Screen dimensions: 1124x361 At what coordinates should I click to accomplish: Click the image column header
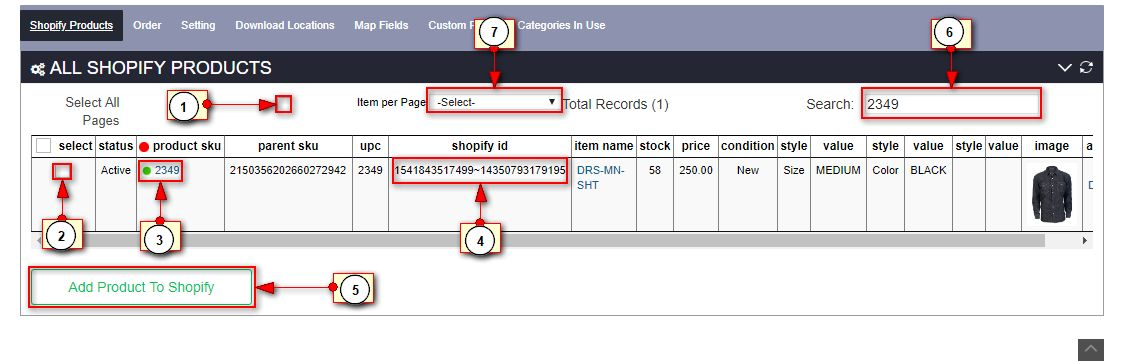click(x=1052, y=146)
